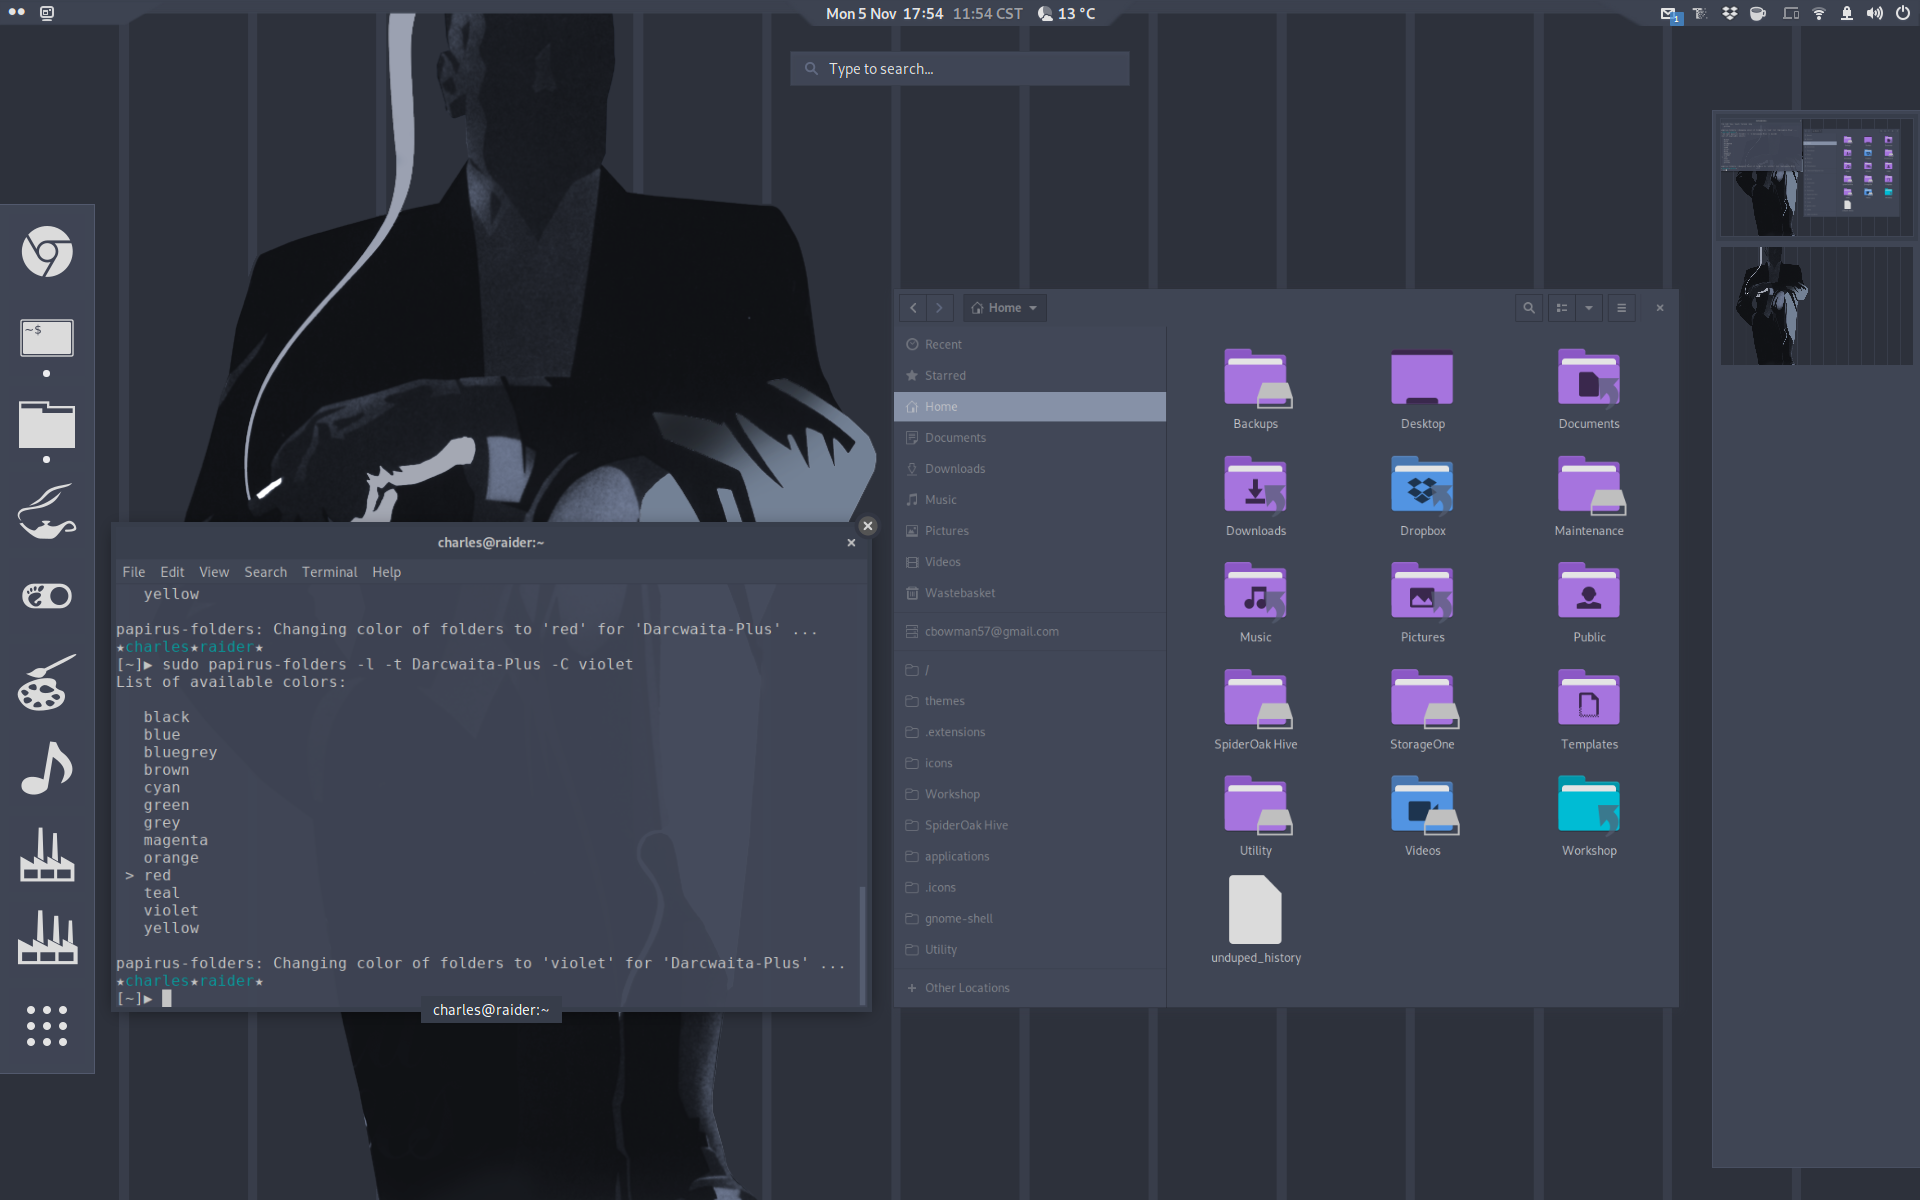Select Home in the sidebar

1030,406
